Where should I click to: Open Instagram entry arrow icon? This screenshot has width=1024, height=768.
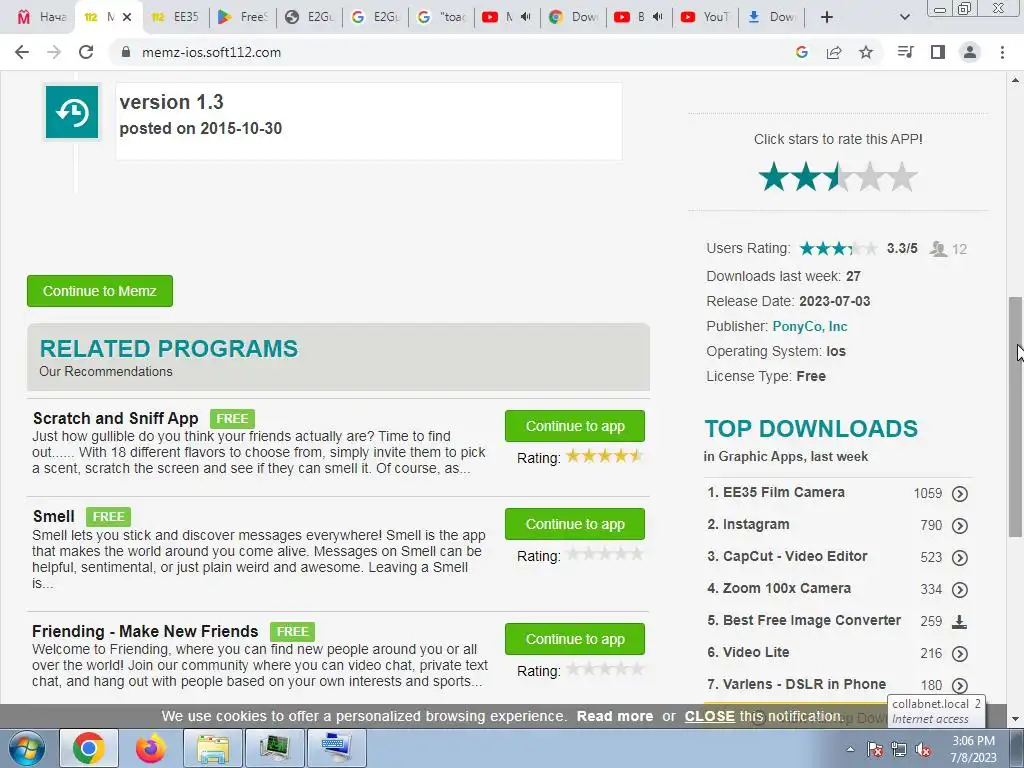coord(959,526)
